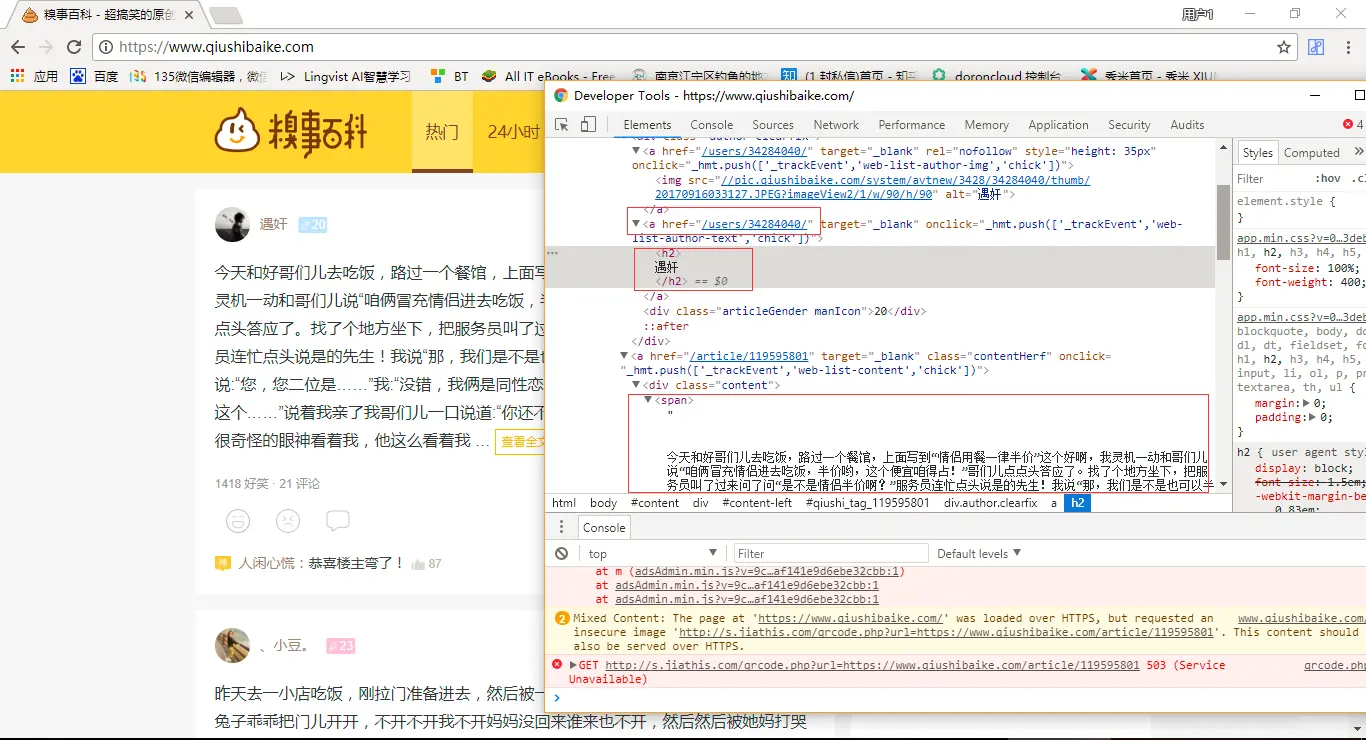This screenshot has width=1366, height=740.
Task: Click the 遇奸 author name link
Action: point(273,224)
